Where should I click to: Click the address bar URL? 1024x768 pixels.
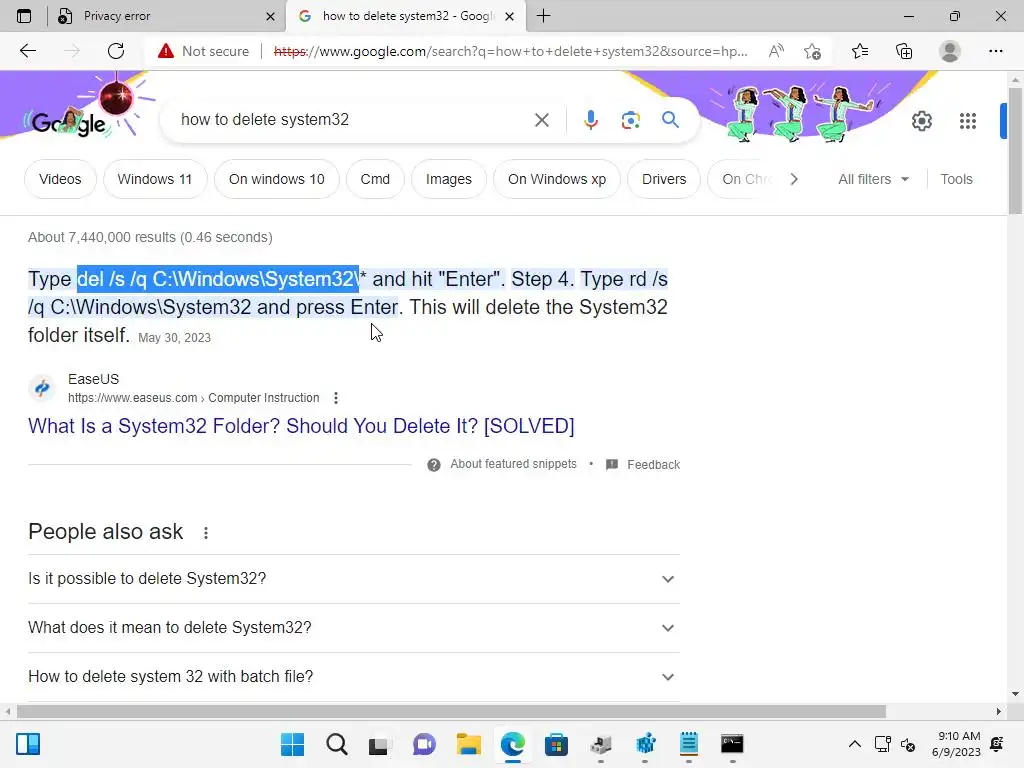[511, 51]
